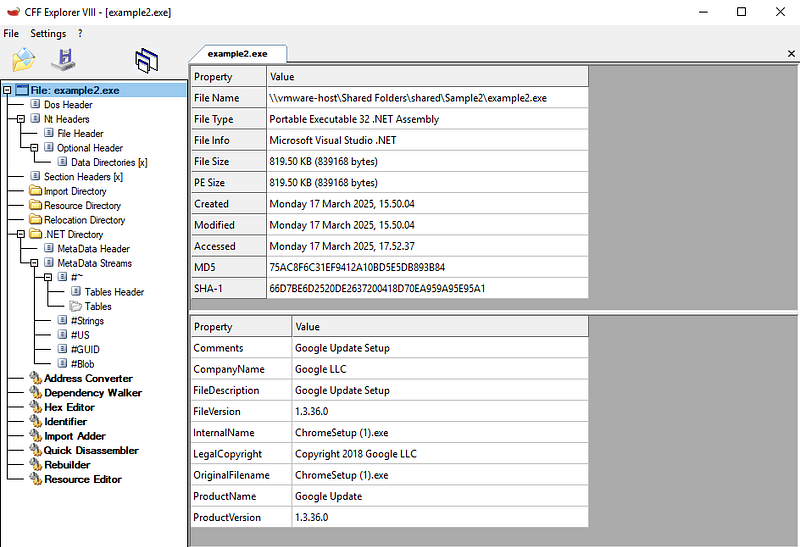Collapse the Nt Headers tree node
This screenshot has width=800, height=547.
pyautogui.click(x=21, y=119)
